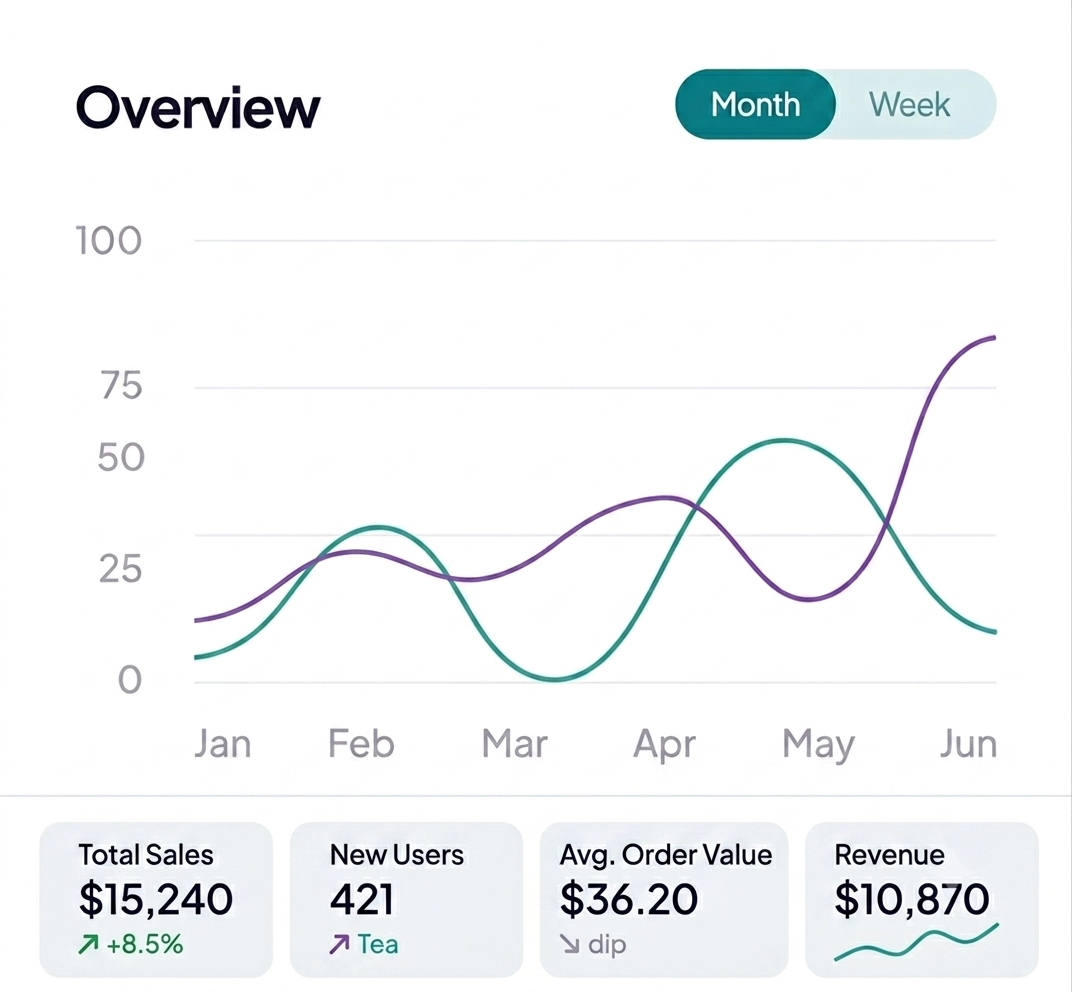The height and width of the screenshot is (992, 1072).
Task: Click the Mar label on the x-axis
Action: coord(515,744)
